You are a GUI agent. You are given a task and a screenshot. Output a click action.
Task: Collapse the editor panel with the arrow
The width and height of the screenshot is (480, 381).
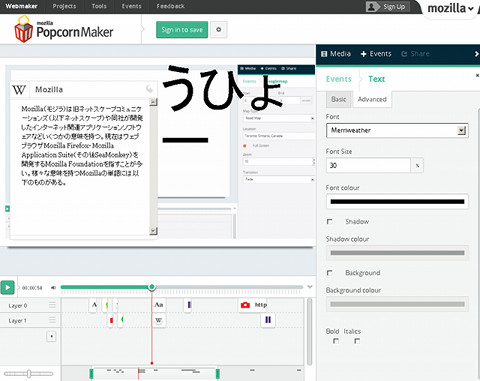pyautogui.click(x=476, y=54)
